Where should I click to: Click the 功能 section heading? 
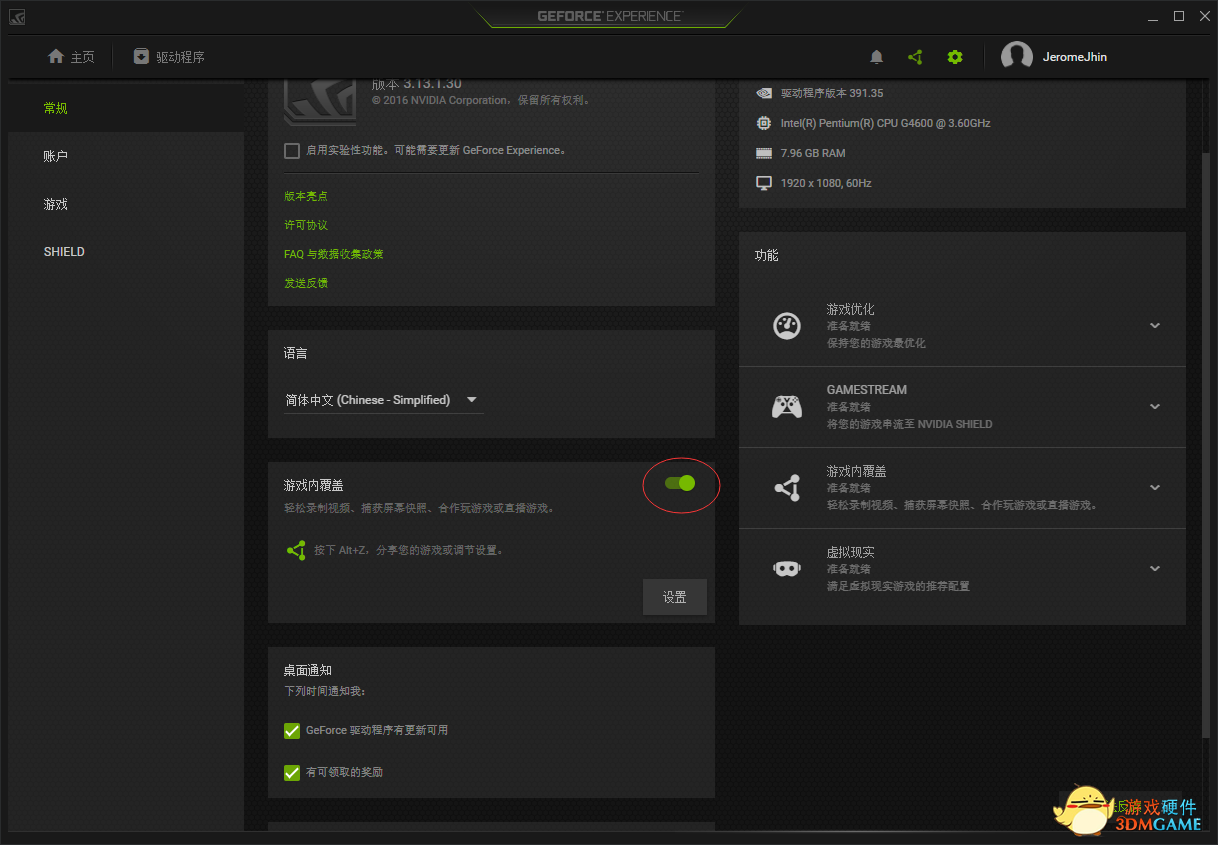tap(766, 255)
